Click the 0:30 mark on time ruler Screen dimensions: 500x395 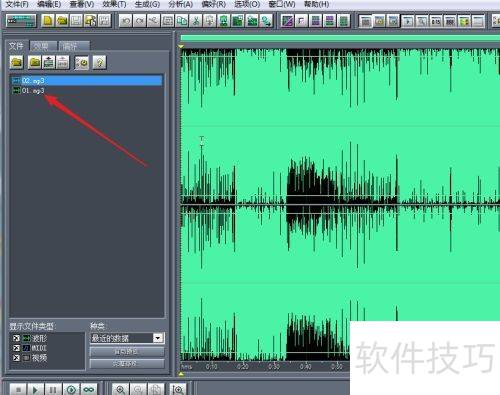point(274,367)
